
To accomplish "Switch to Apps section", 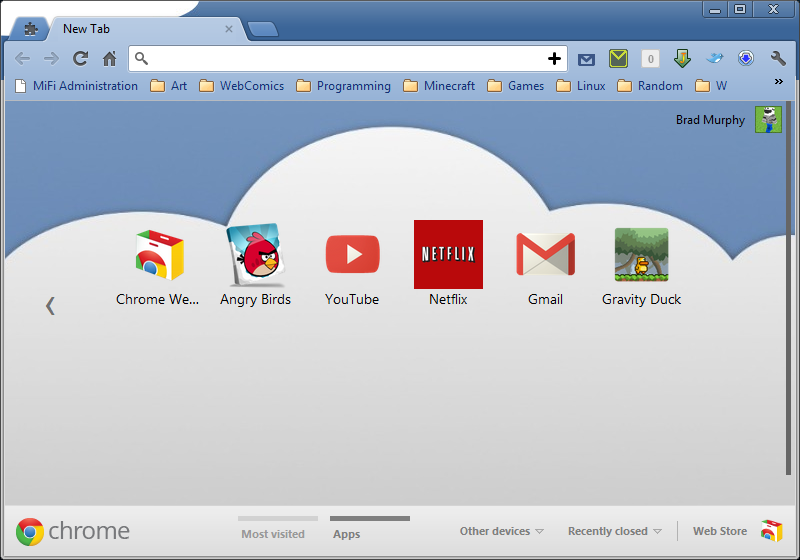I will pyautogui.click(x=370, y=528).
